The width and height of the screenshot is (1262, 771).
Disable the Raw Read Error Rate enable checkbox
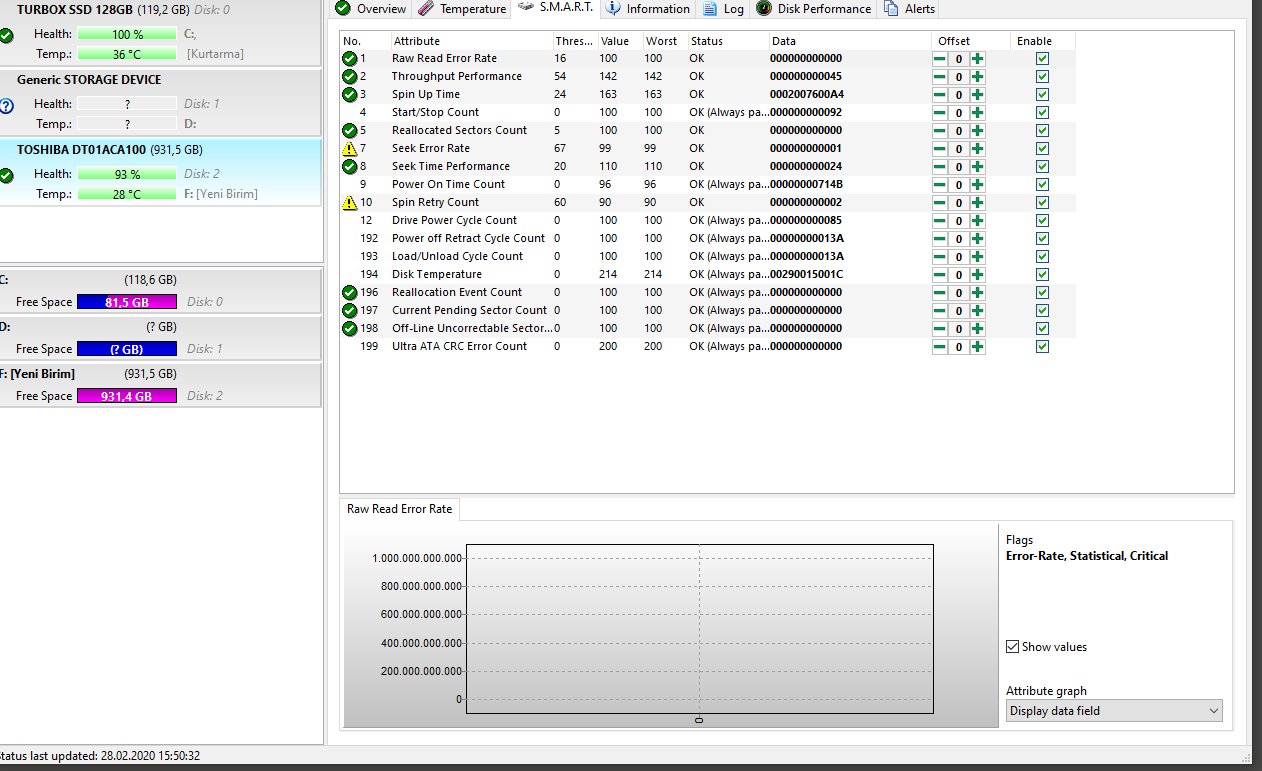click(1043, 58)
